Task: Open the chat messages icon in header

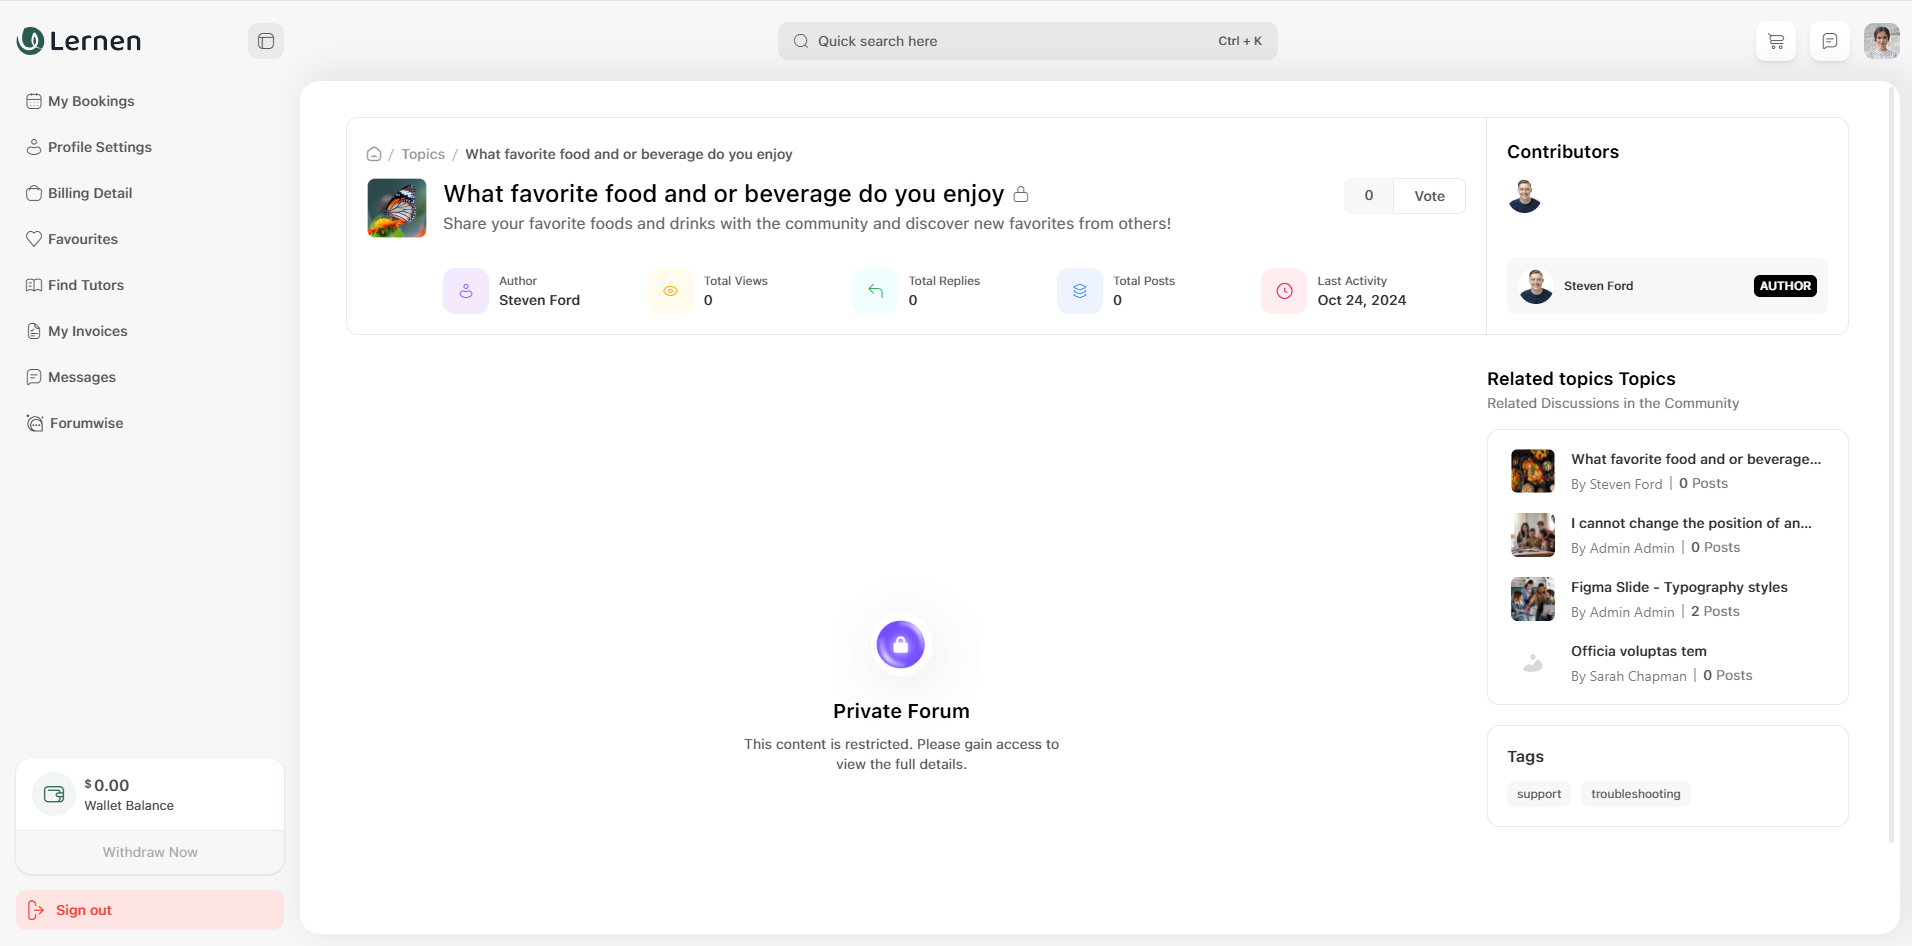Action: 1829,41
